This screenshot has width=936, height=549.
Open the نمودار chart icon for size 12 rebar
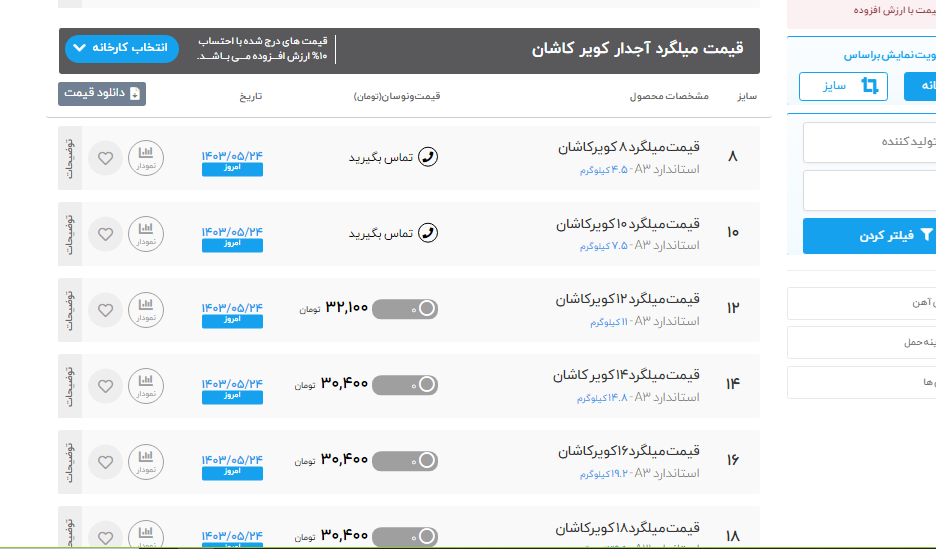tap(146, 310)
